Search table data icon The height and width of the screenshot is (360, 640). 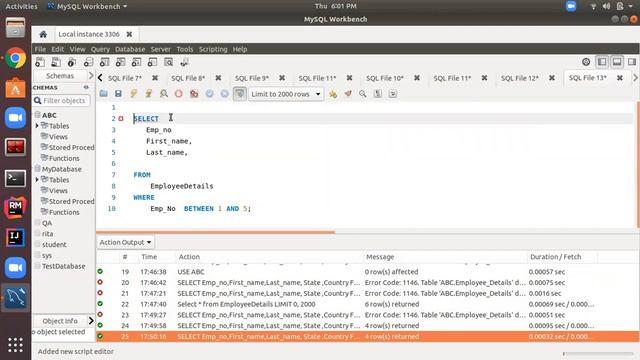click(169, 62)
